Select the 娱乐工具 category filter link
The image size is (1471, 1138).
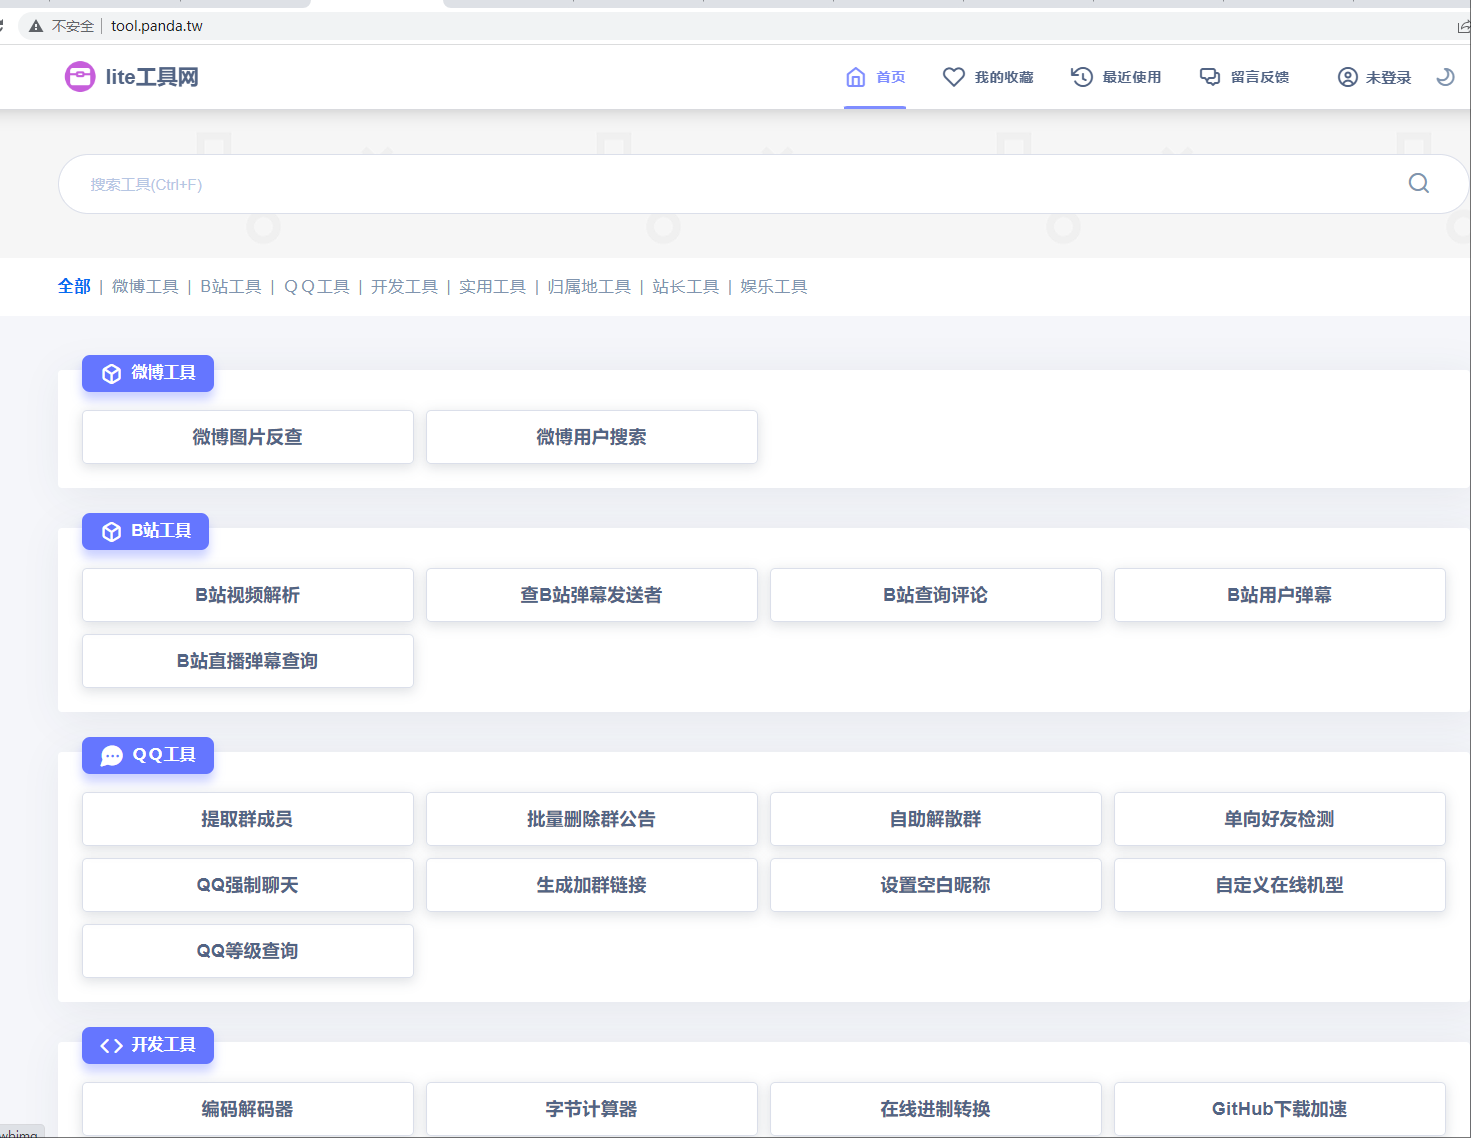[774, 287]
